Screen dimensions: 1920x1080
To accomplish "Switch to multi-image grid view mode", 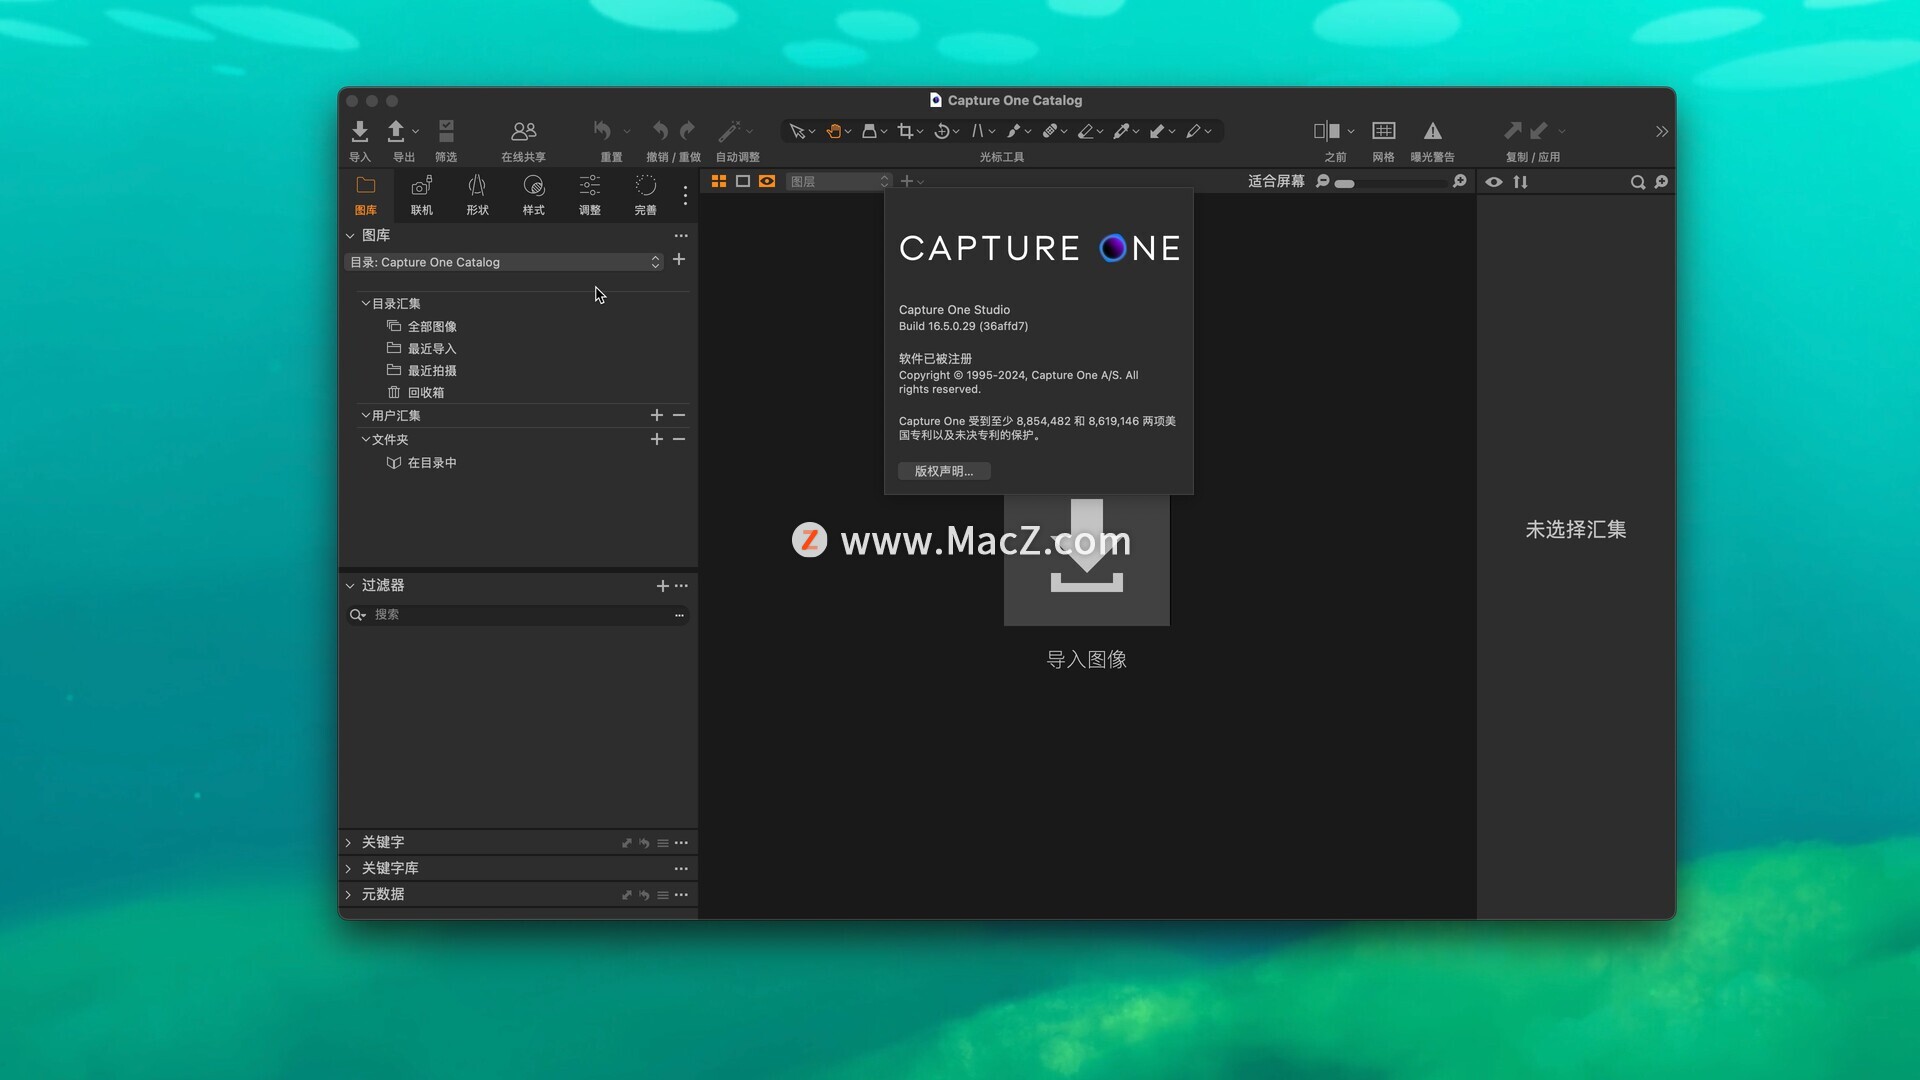I will pos(719,181).
